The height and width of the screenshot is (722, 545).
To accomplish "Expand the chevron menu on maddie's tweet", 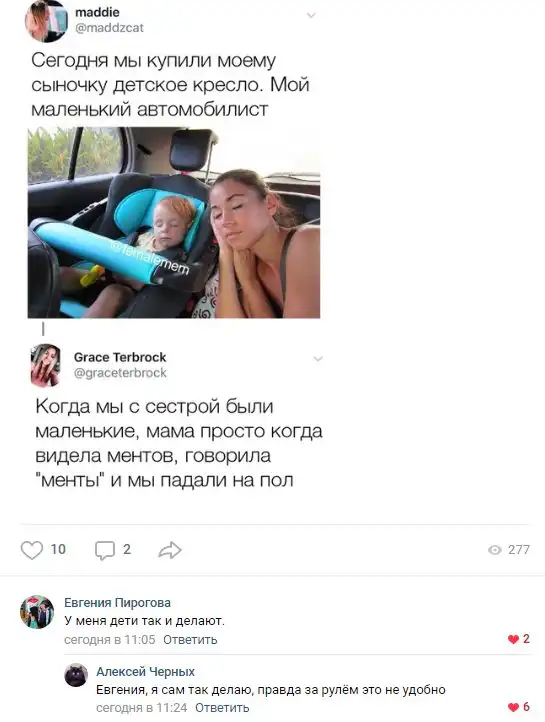I will click(311, 16).
